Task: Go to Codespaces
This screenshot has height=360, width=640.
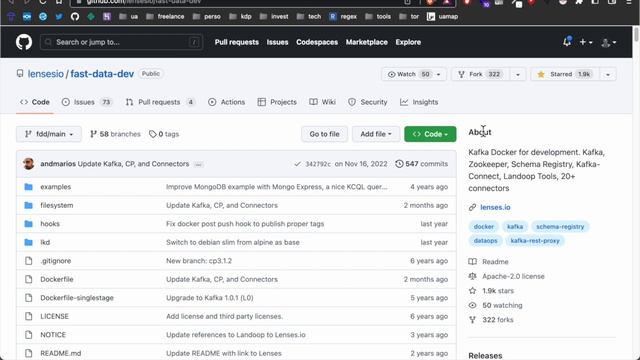Action: pyautogui.click(x=317, y=42)
